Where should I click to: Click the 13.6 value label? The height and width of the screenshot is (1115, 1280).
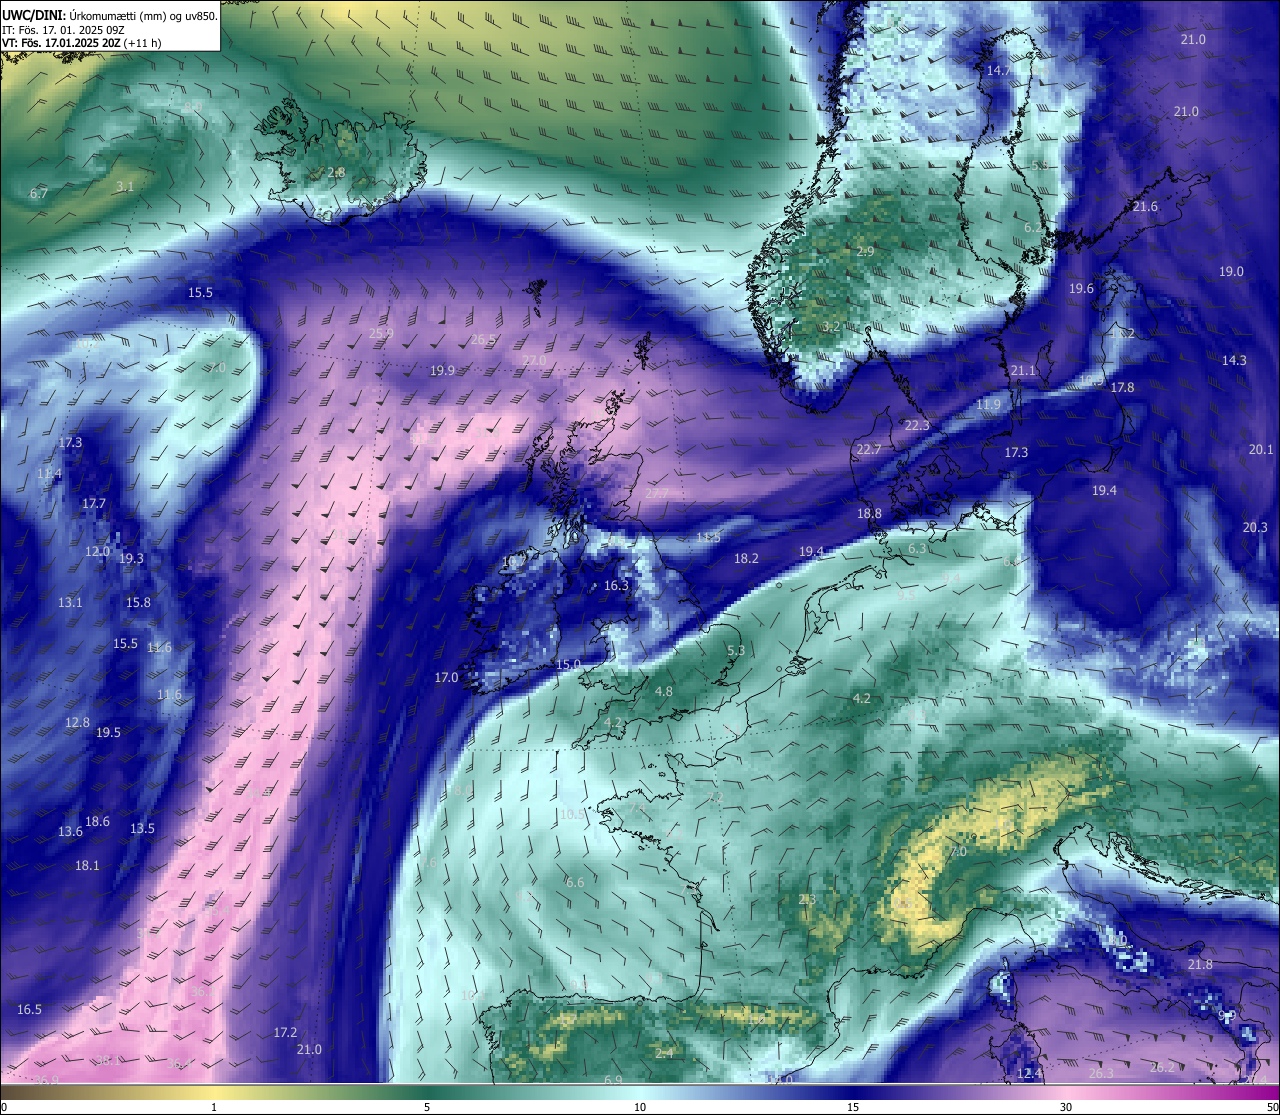[x=70, y=832]
